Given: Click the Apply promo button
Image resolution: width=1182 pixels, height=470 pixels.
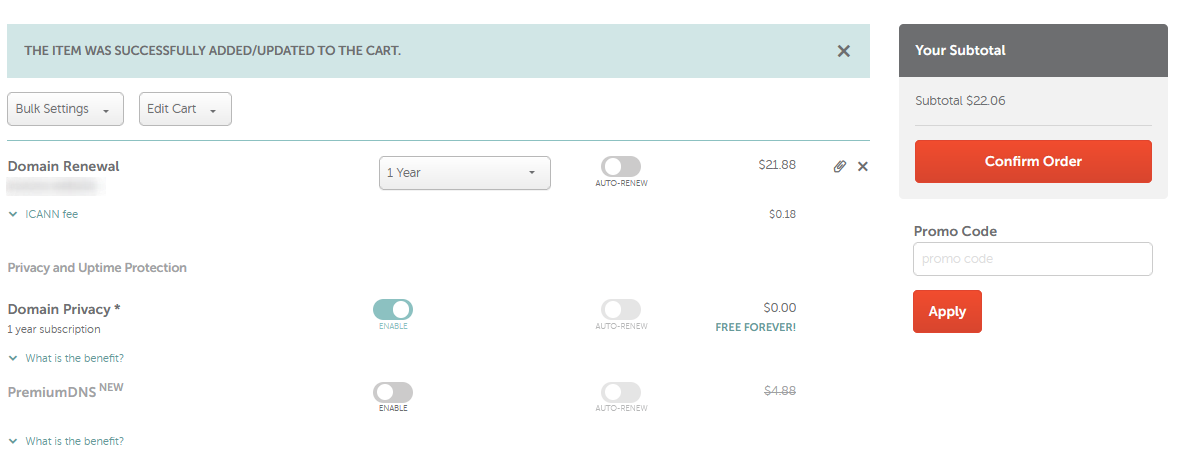Looking at the screenshot, I should click(x=947, y=312).
